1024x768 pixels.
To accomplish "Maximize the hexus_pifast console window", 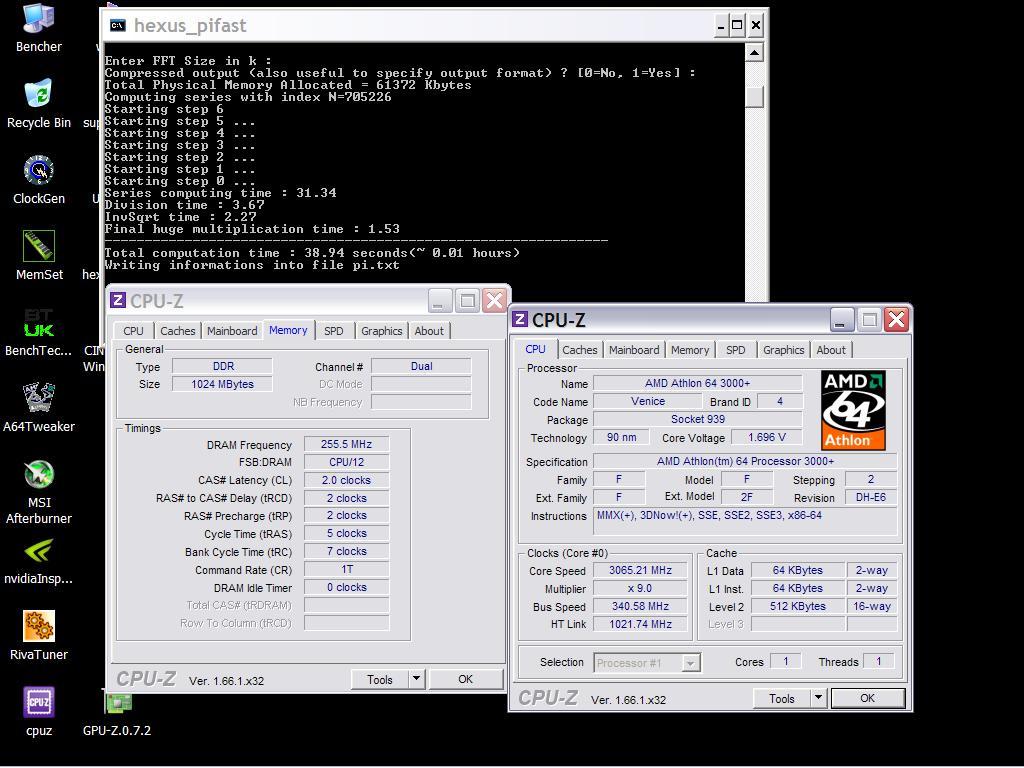I will point(737,25).
